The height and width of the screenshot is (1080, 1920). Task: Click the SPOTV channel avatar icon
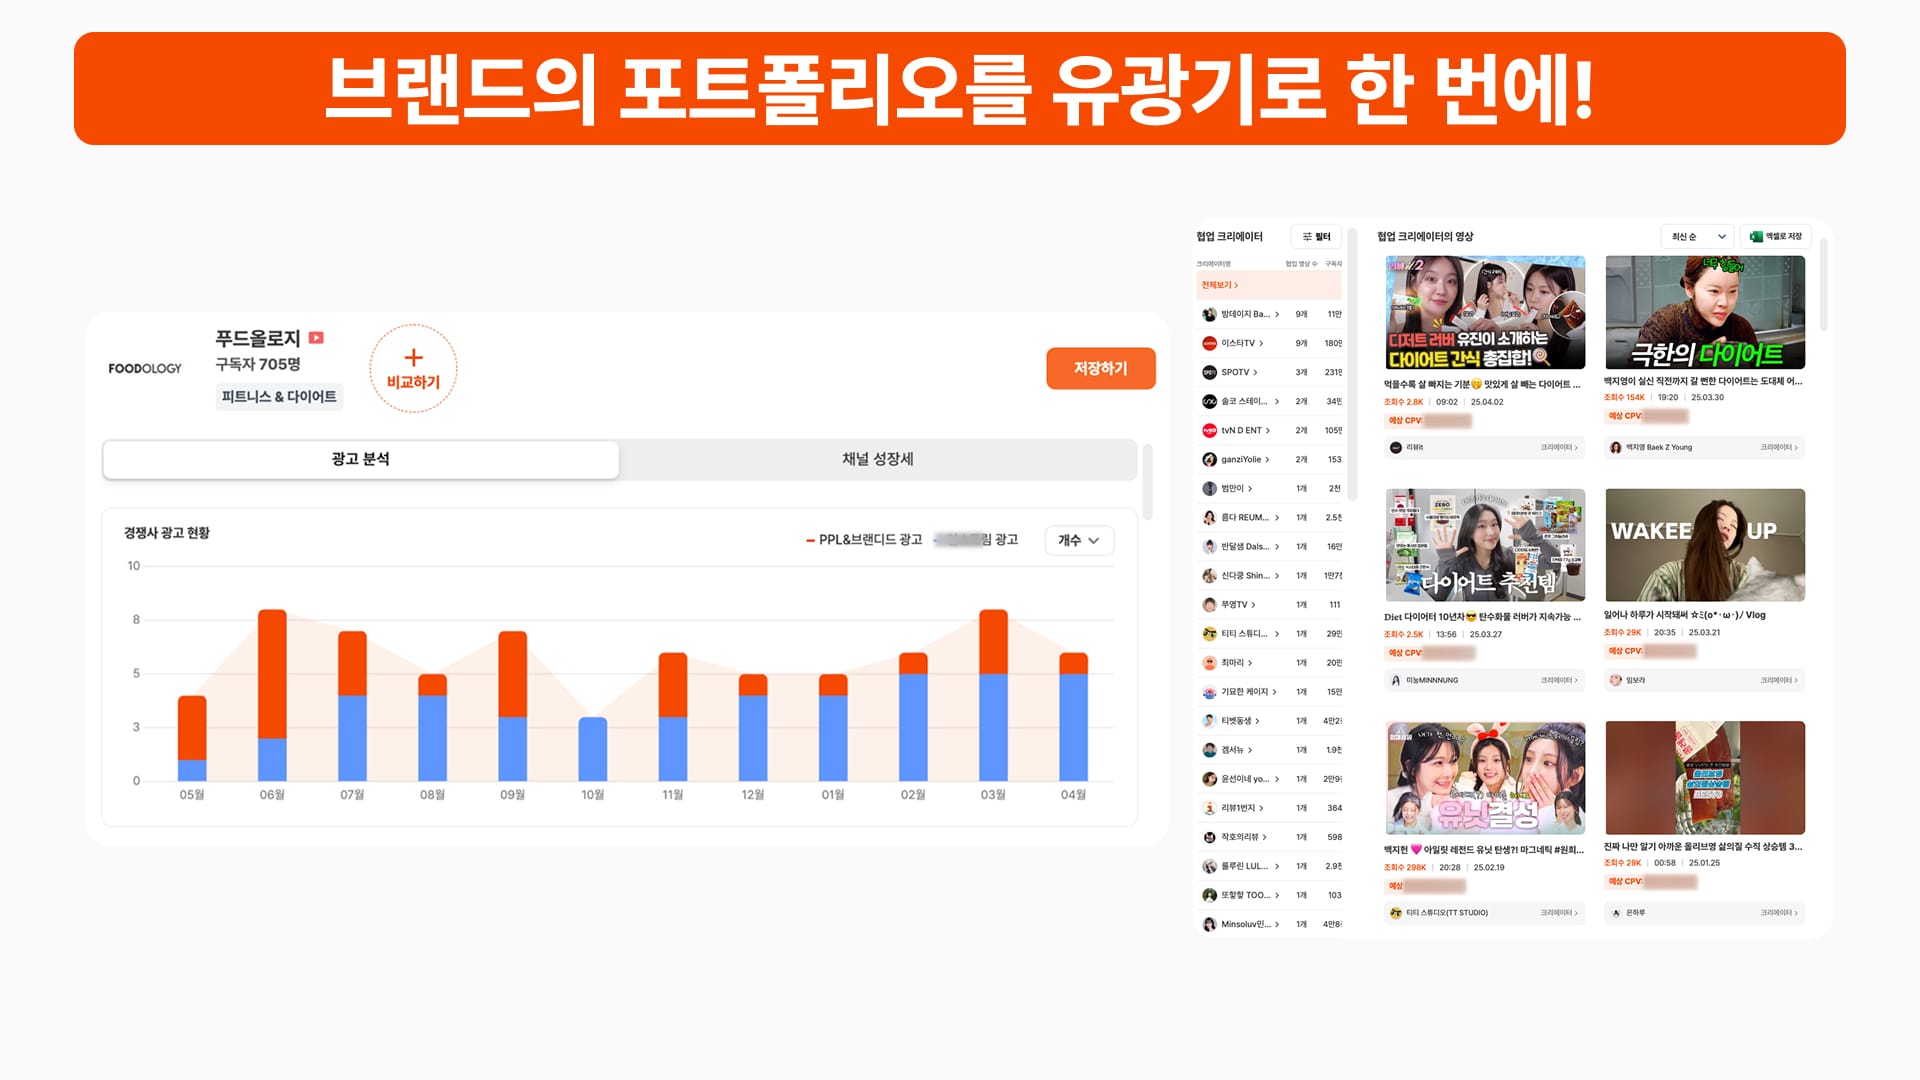click(x=1209, y=372)
